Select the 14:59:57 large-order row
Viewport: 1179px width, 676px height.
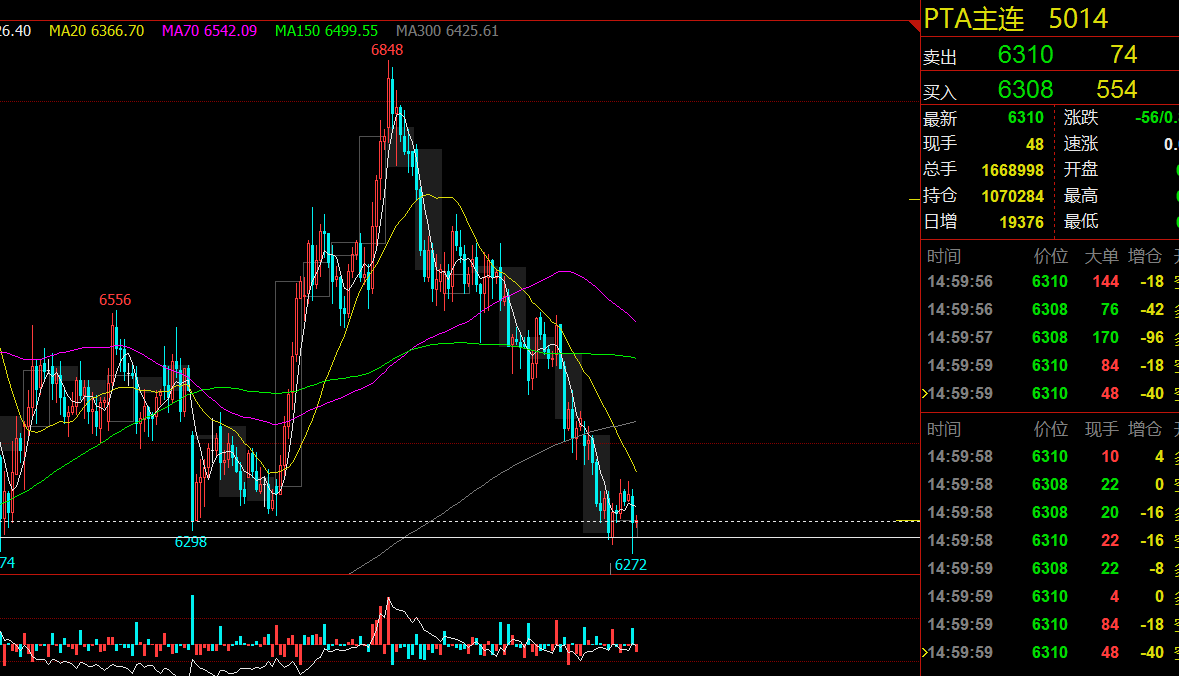tap(1048, 337)
